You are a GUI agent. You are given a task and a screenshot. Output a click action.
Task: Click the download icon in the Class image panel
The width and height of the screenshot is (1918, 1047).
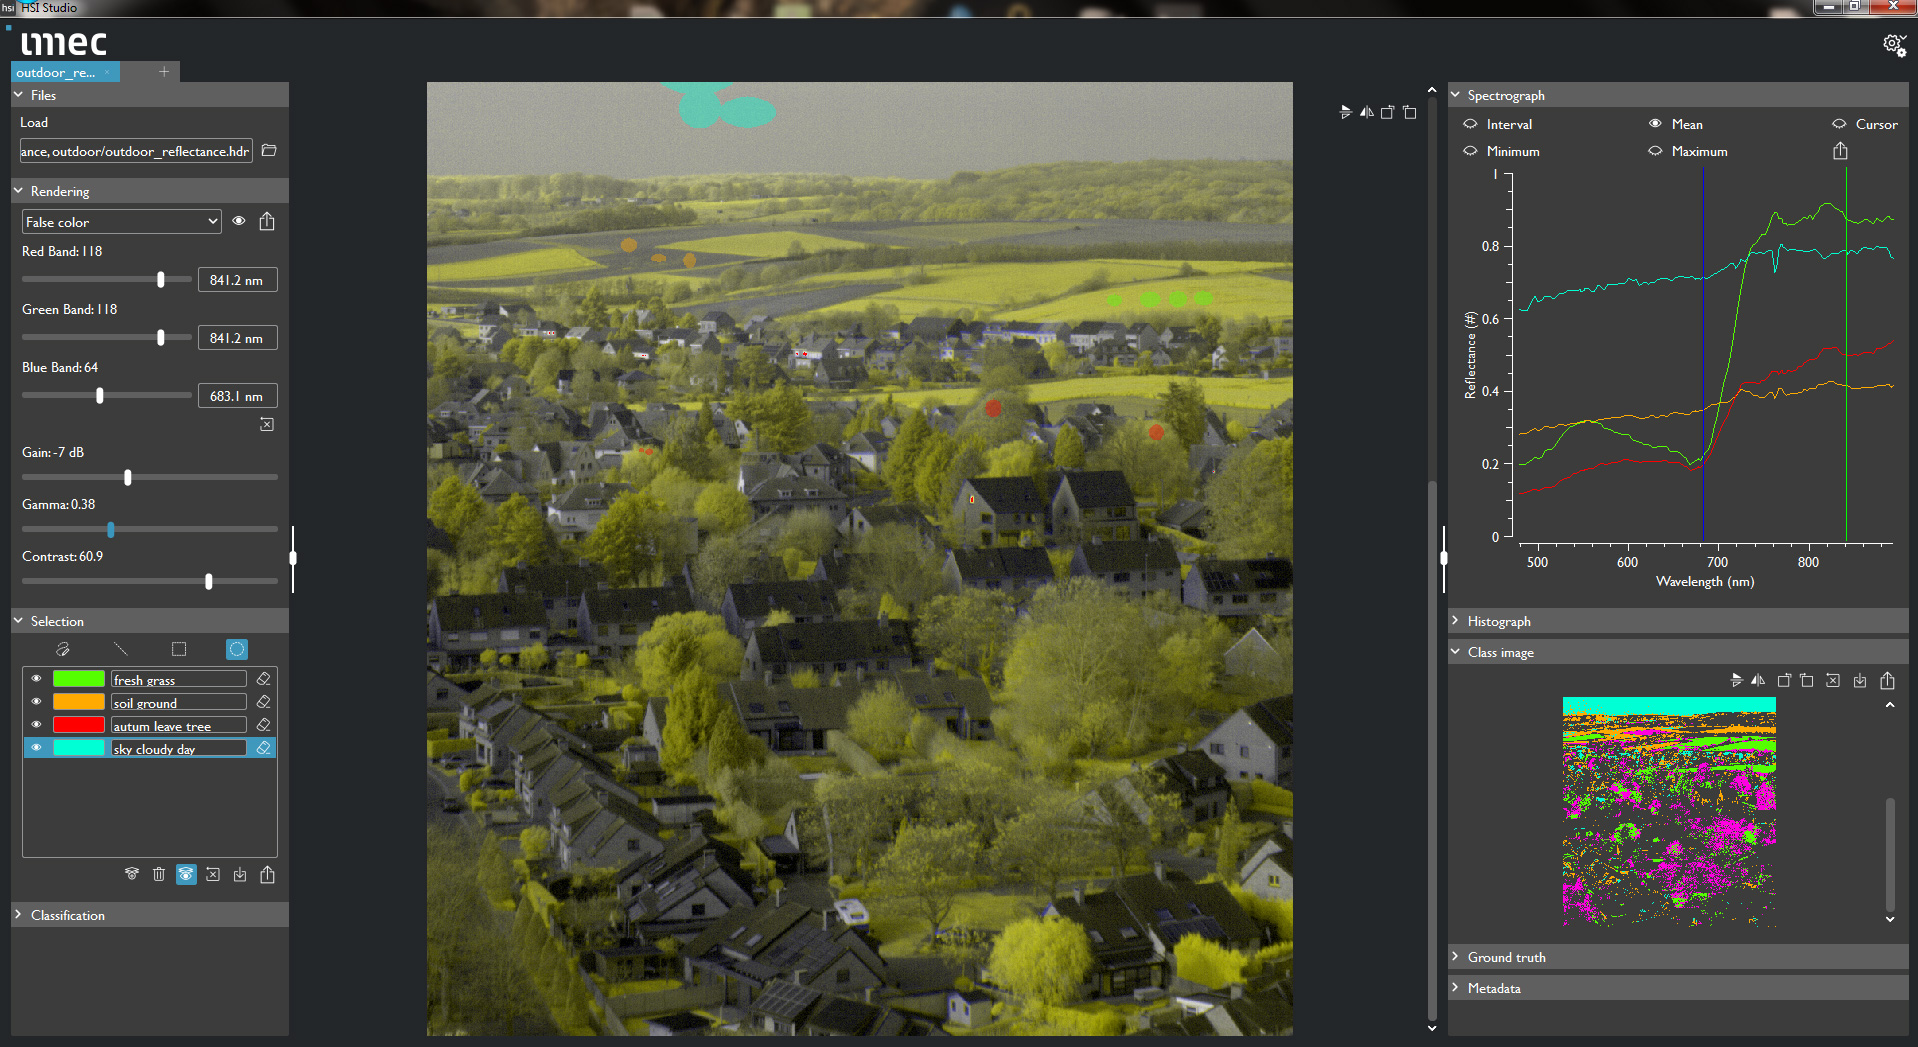[x=1860, y=680]
